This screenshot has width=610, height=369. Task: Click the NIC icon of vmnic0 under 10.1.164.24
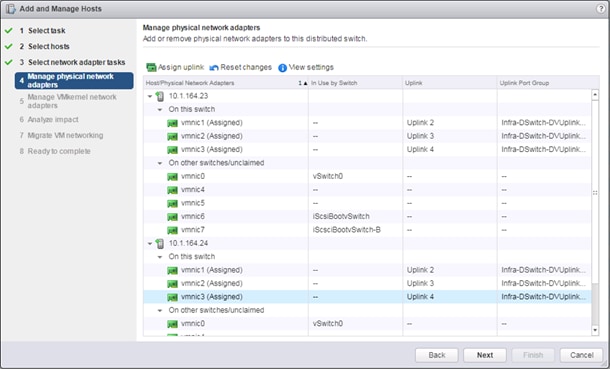(172, 324)
